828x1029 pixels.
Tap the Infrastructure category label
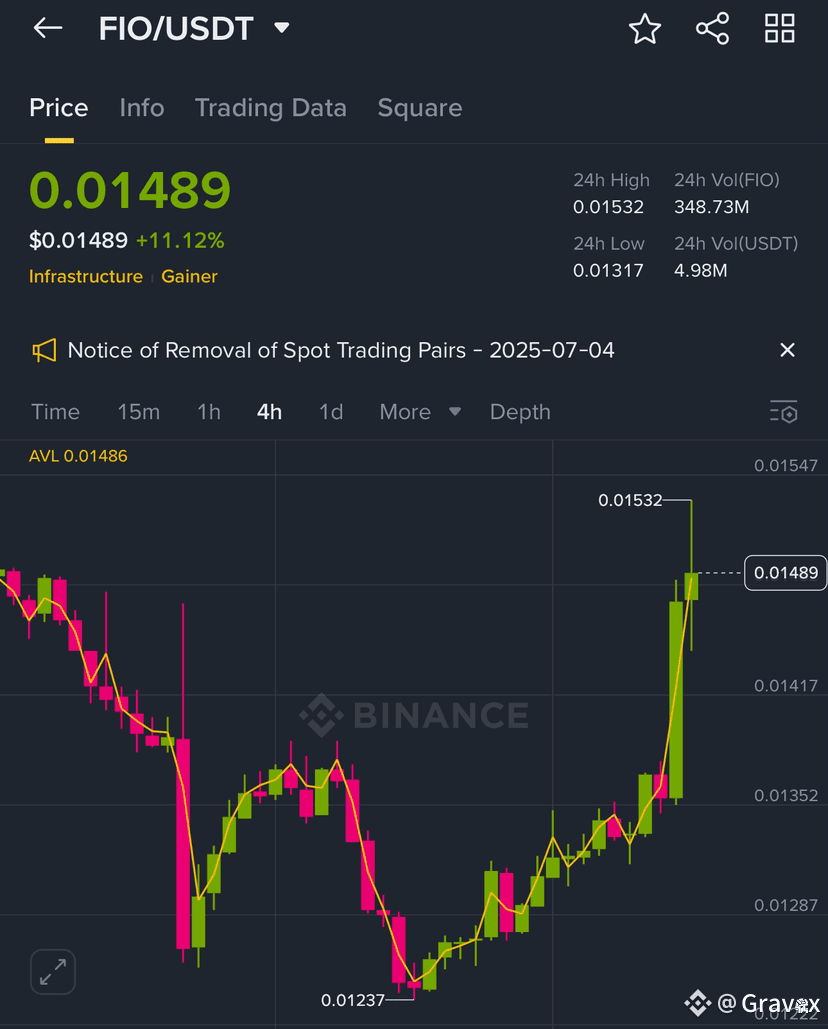coord(86,276)
